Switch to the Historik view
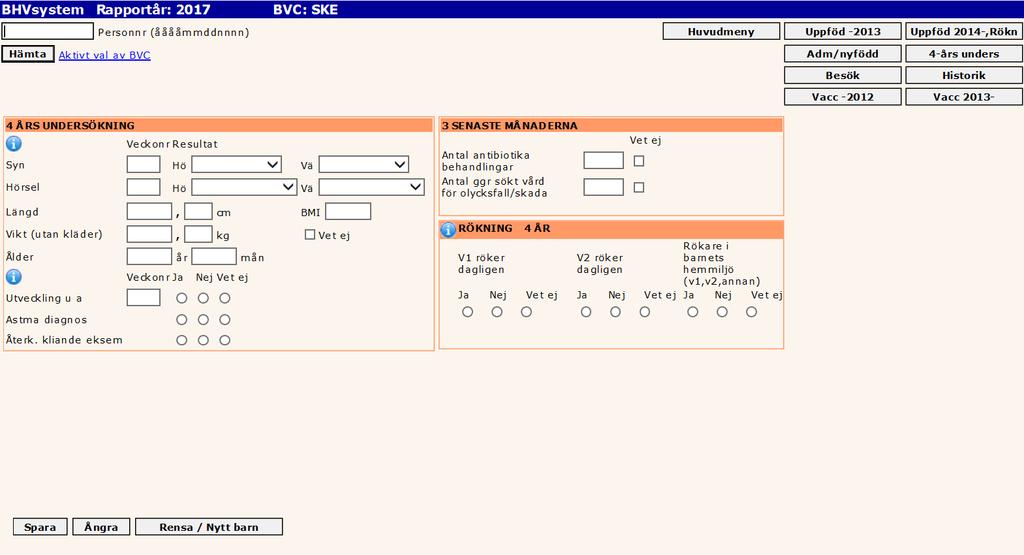The height and width of the screenshot is (555, 1024). point(964,75)
